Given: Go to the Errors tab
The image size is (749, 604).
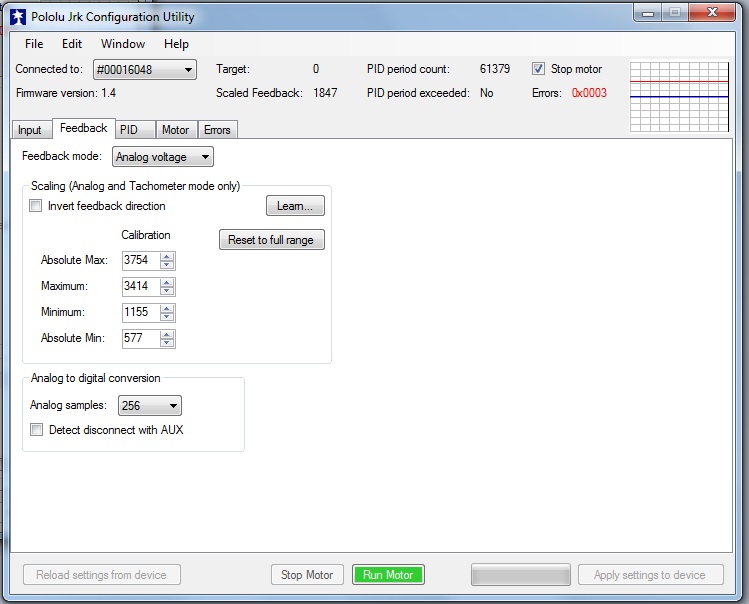Looking at the screenshot, I should pyautogui.click(x=217, y=130).
